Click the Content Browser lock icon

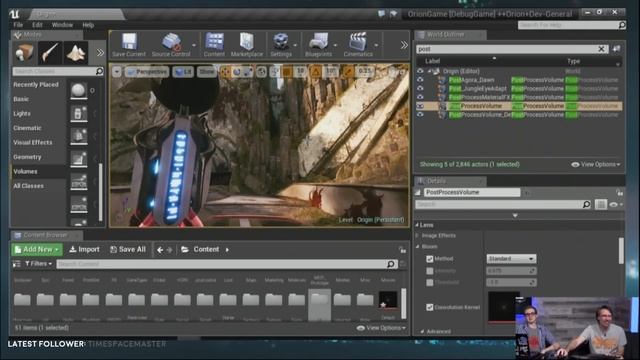click(x=402, y=249)
